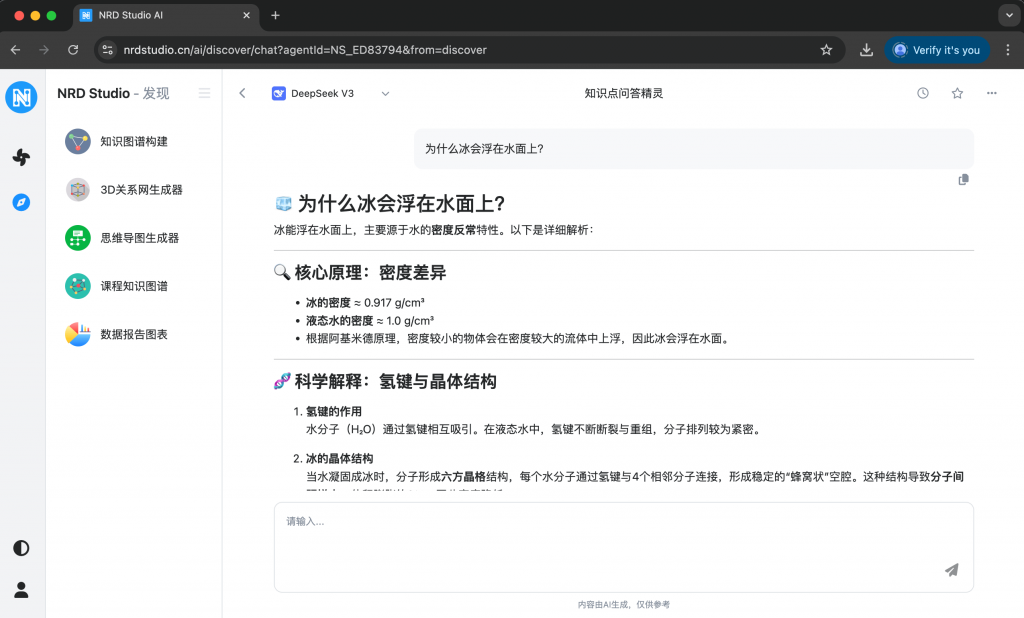Screen dimensions: 1024x618
Task: Select the compass Discover icon
Action: (x=21, y=202)
